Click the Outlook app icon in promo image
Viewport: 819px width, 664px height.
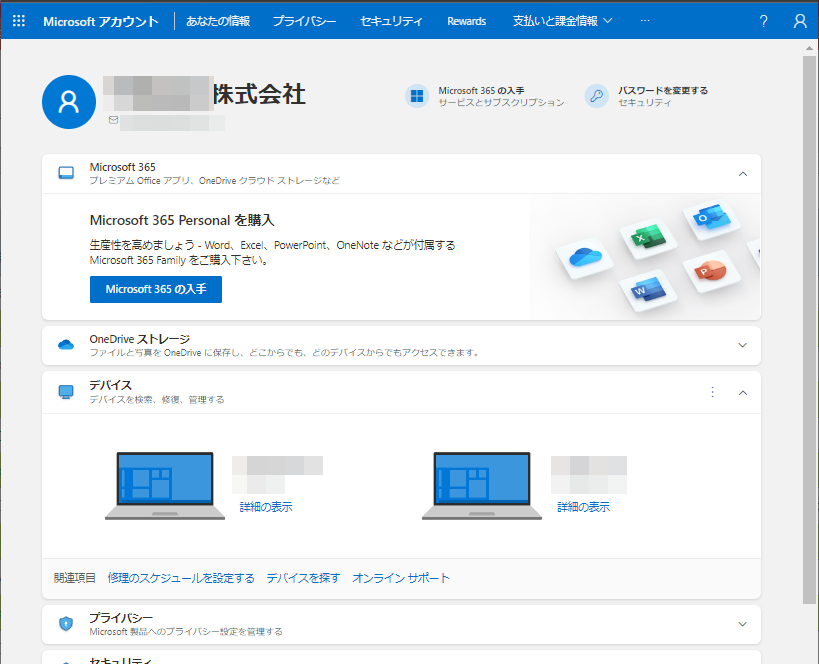click(711, 218)
